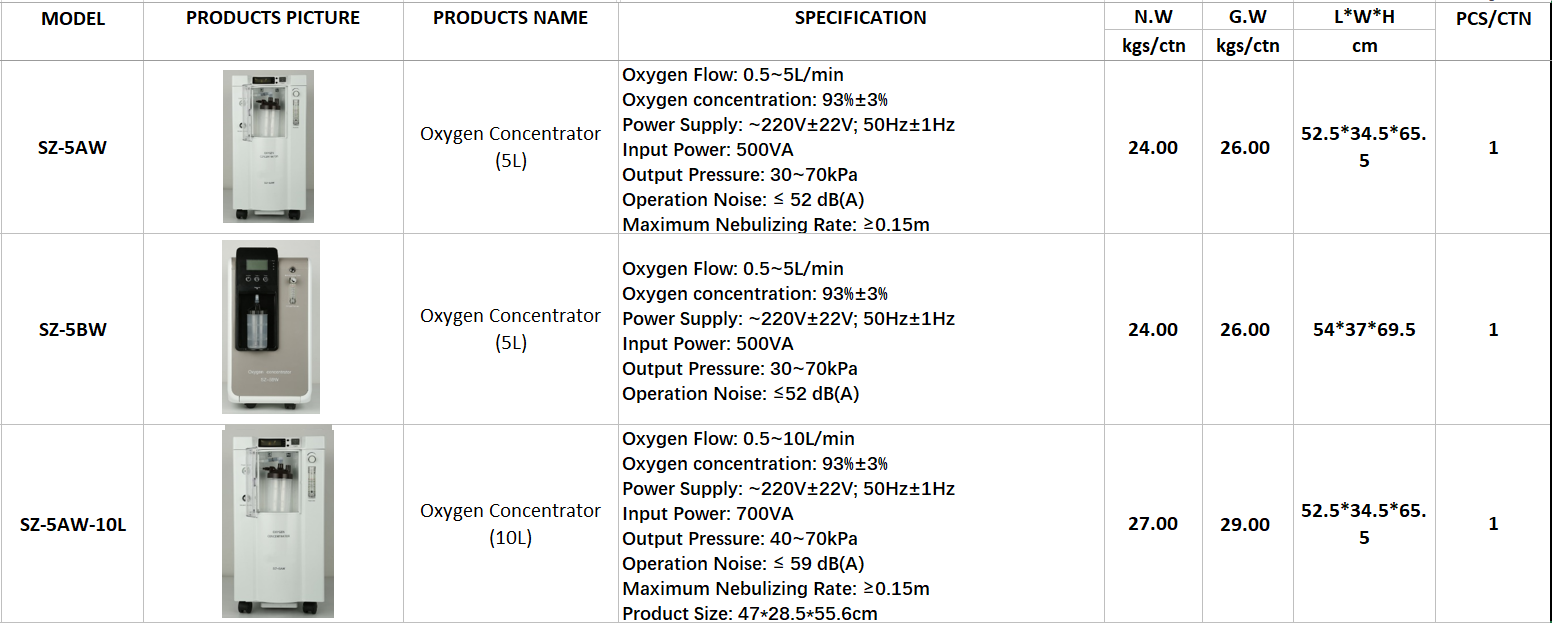The height and width of the screenshot is (623, 1552).
Task: Select the 27.00 net weight cell
Action: [x=1153, y=523]
